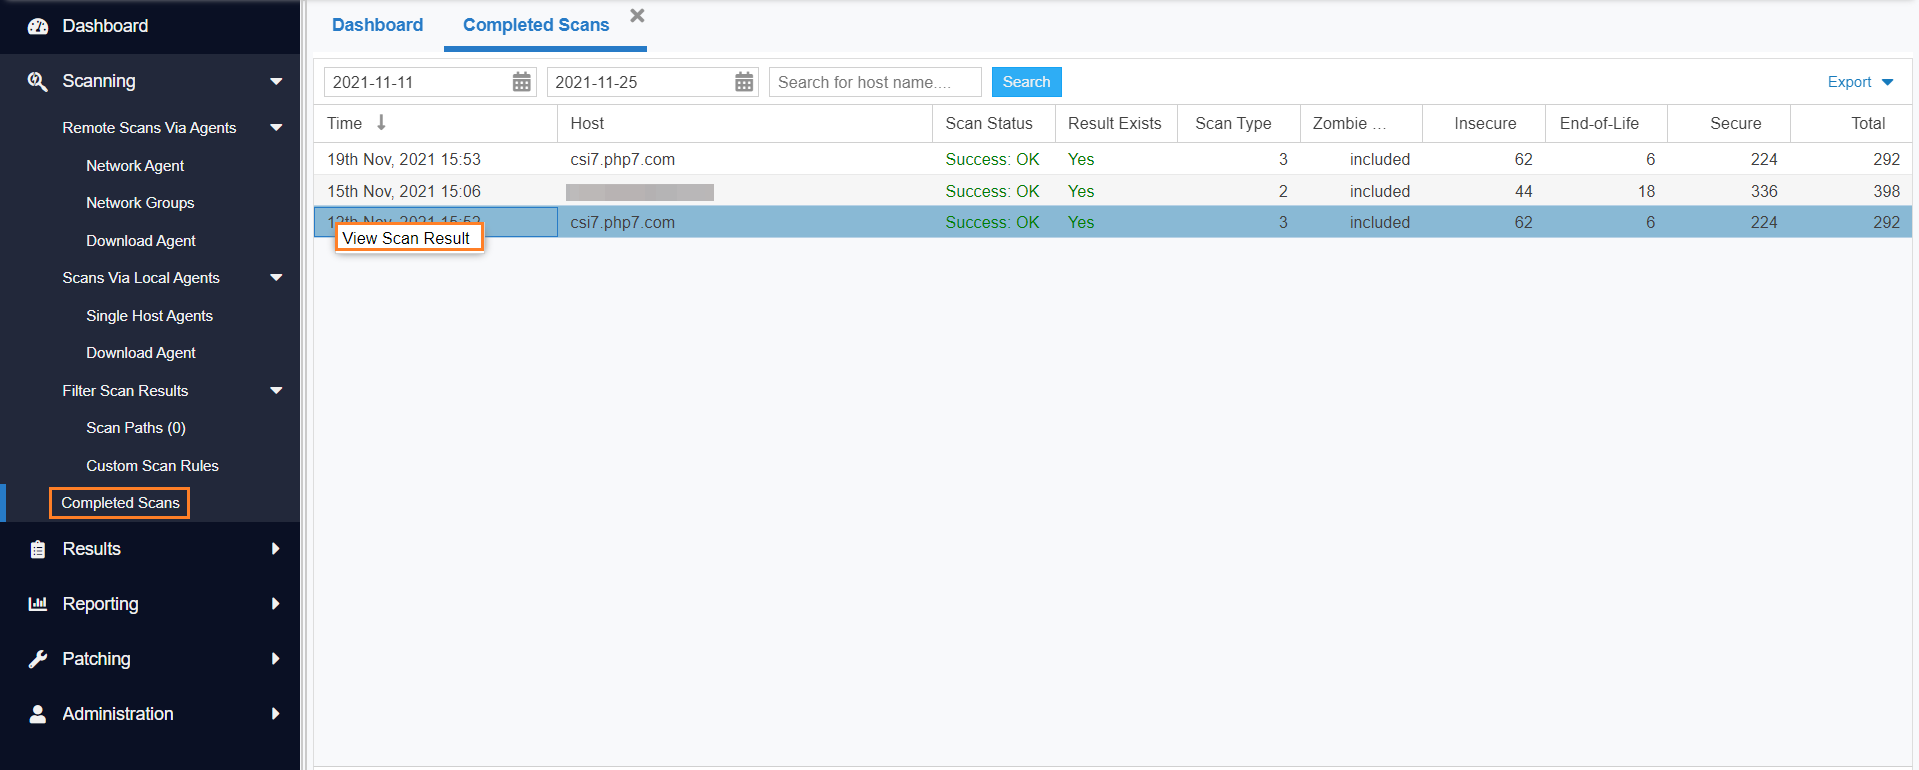Click the Administration user icon
Screen dimensions: 1919x770
click(38, 714)
